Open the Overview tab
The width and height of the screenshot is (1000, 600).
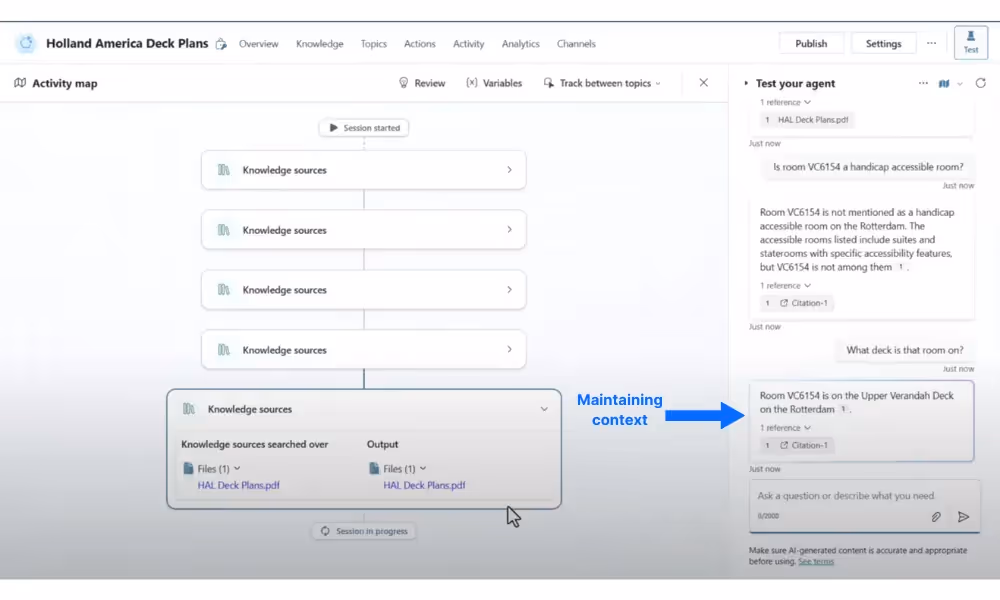258,43
